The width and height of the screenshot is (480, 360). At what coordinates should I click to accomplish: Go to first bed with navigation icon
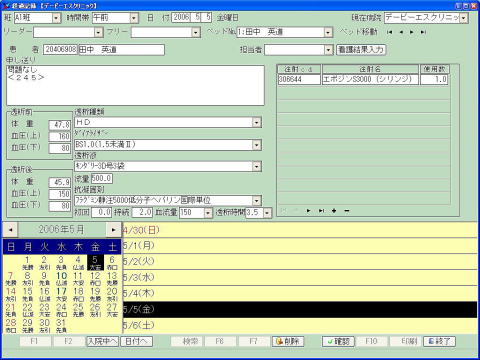tap(389, 32)
